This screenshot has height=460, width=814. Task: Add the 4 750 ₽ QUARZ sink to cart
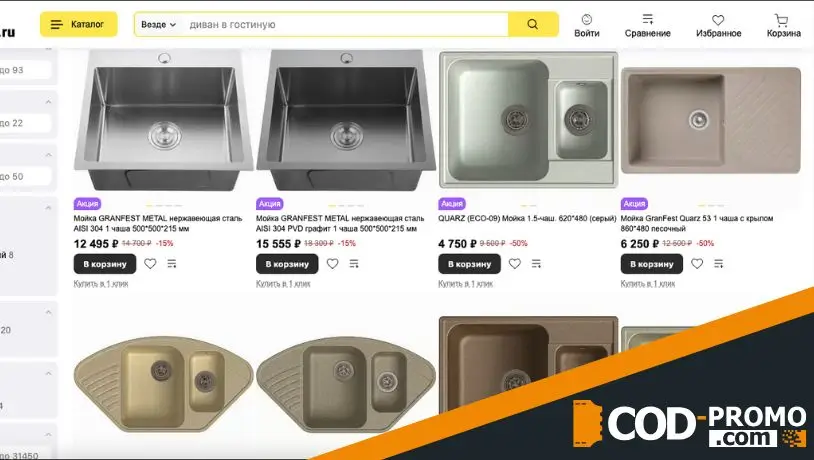click(x=469, y=264)
